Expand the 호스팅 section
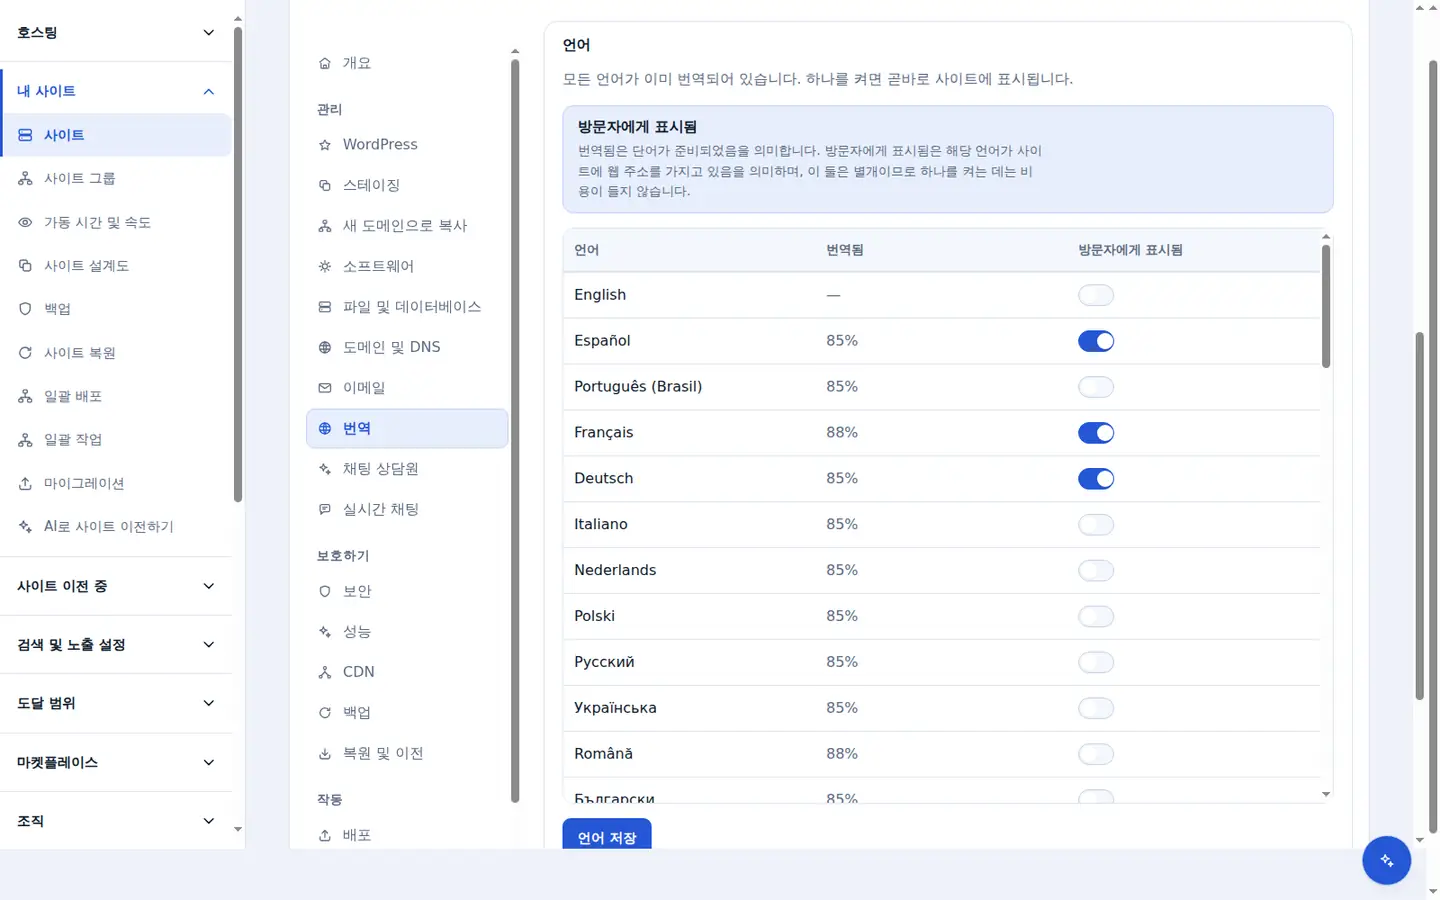The width and height of the screenshot is (1440, 900). click(x=116, y=33)
